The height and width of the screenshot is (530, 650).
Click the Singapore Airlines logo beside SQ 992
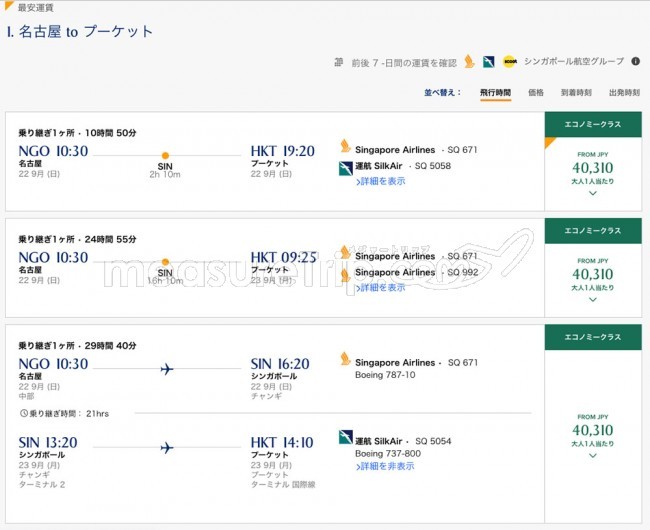345,275
